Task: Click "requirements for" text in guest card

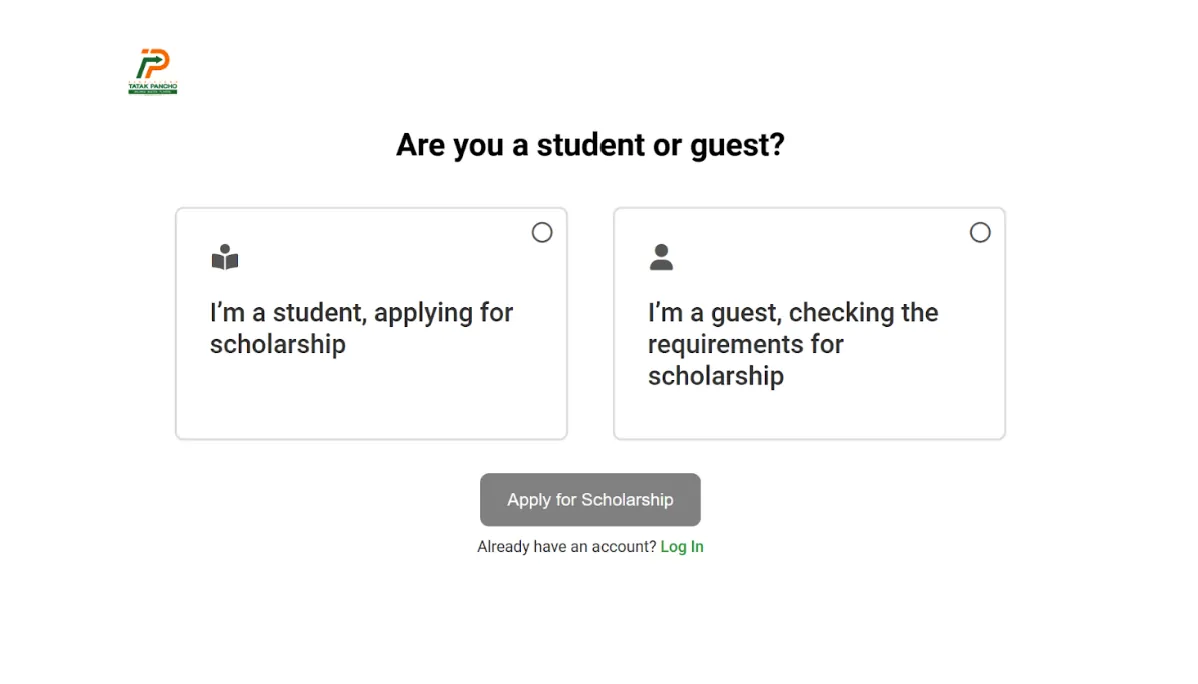Action: click(x=746, y=345)
